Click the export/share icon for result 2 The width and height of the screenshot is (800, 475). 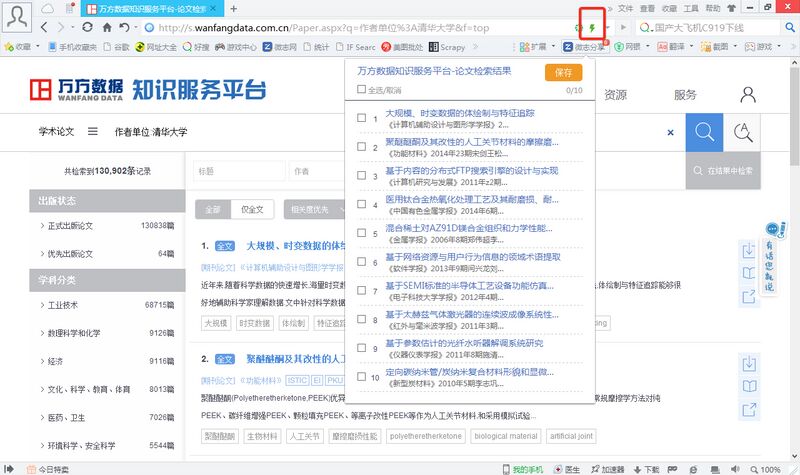pos(749,409)
